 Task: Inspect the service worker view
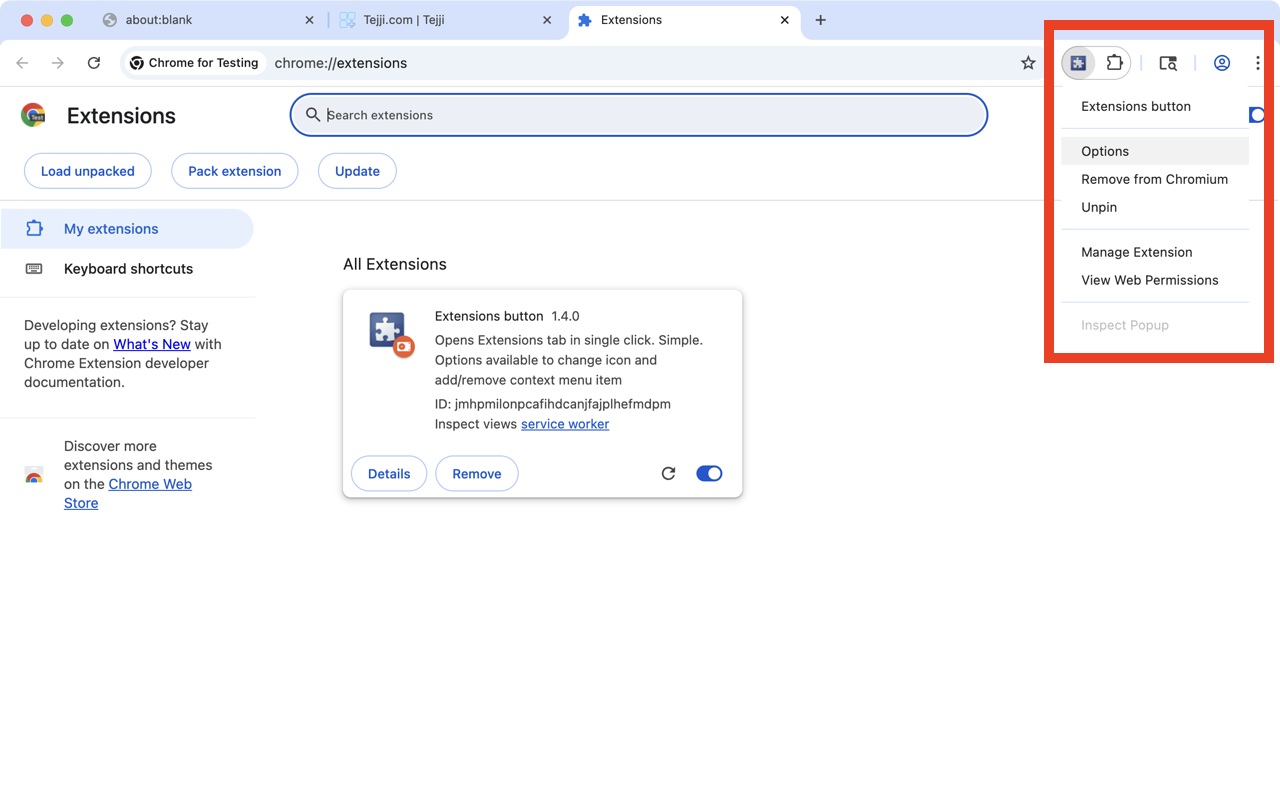(564, 424)
